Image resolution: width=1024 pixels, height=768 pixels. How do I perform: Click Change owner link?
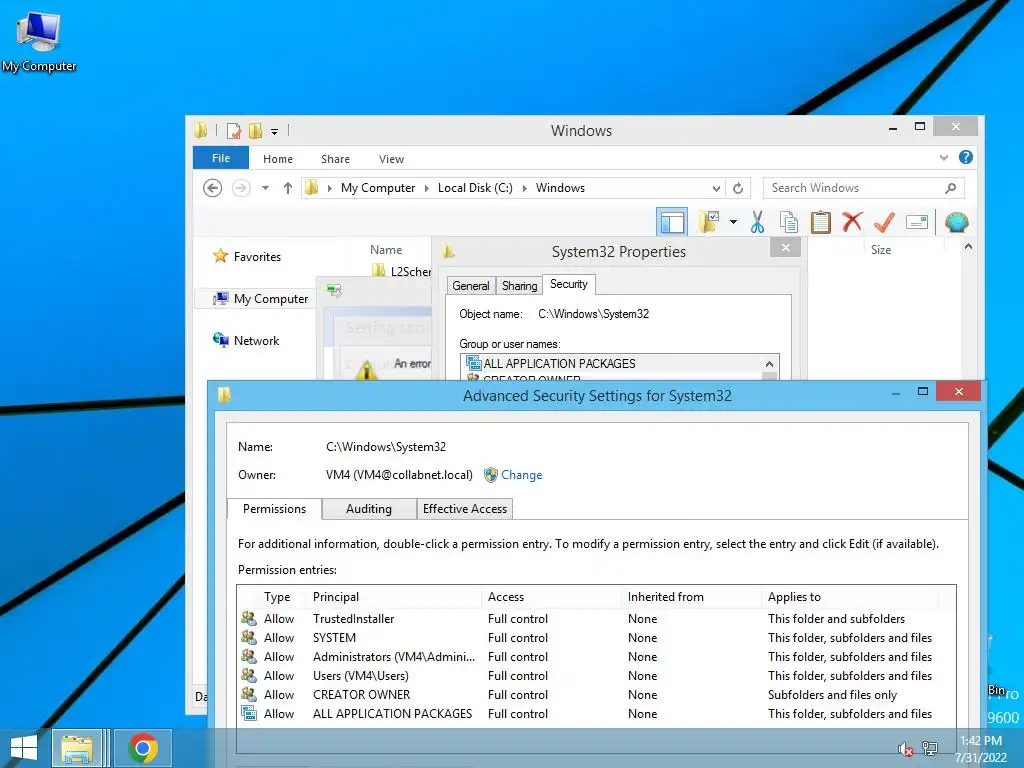(521, 475)
